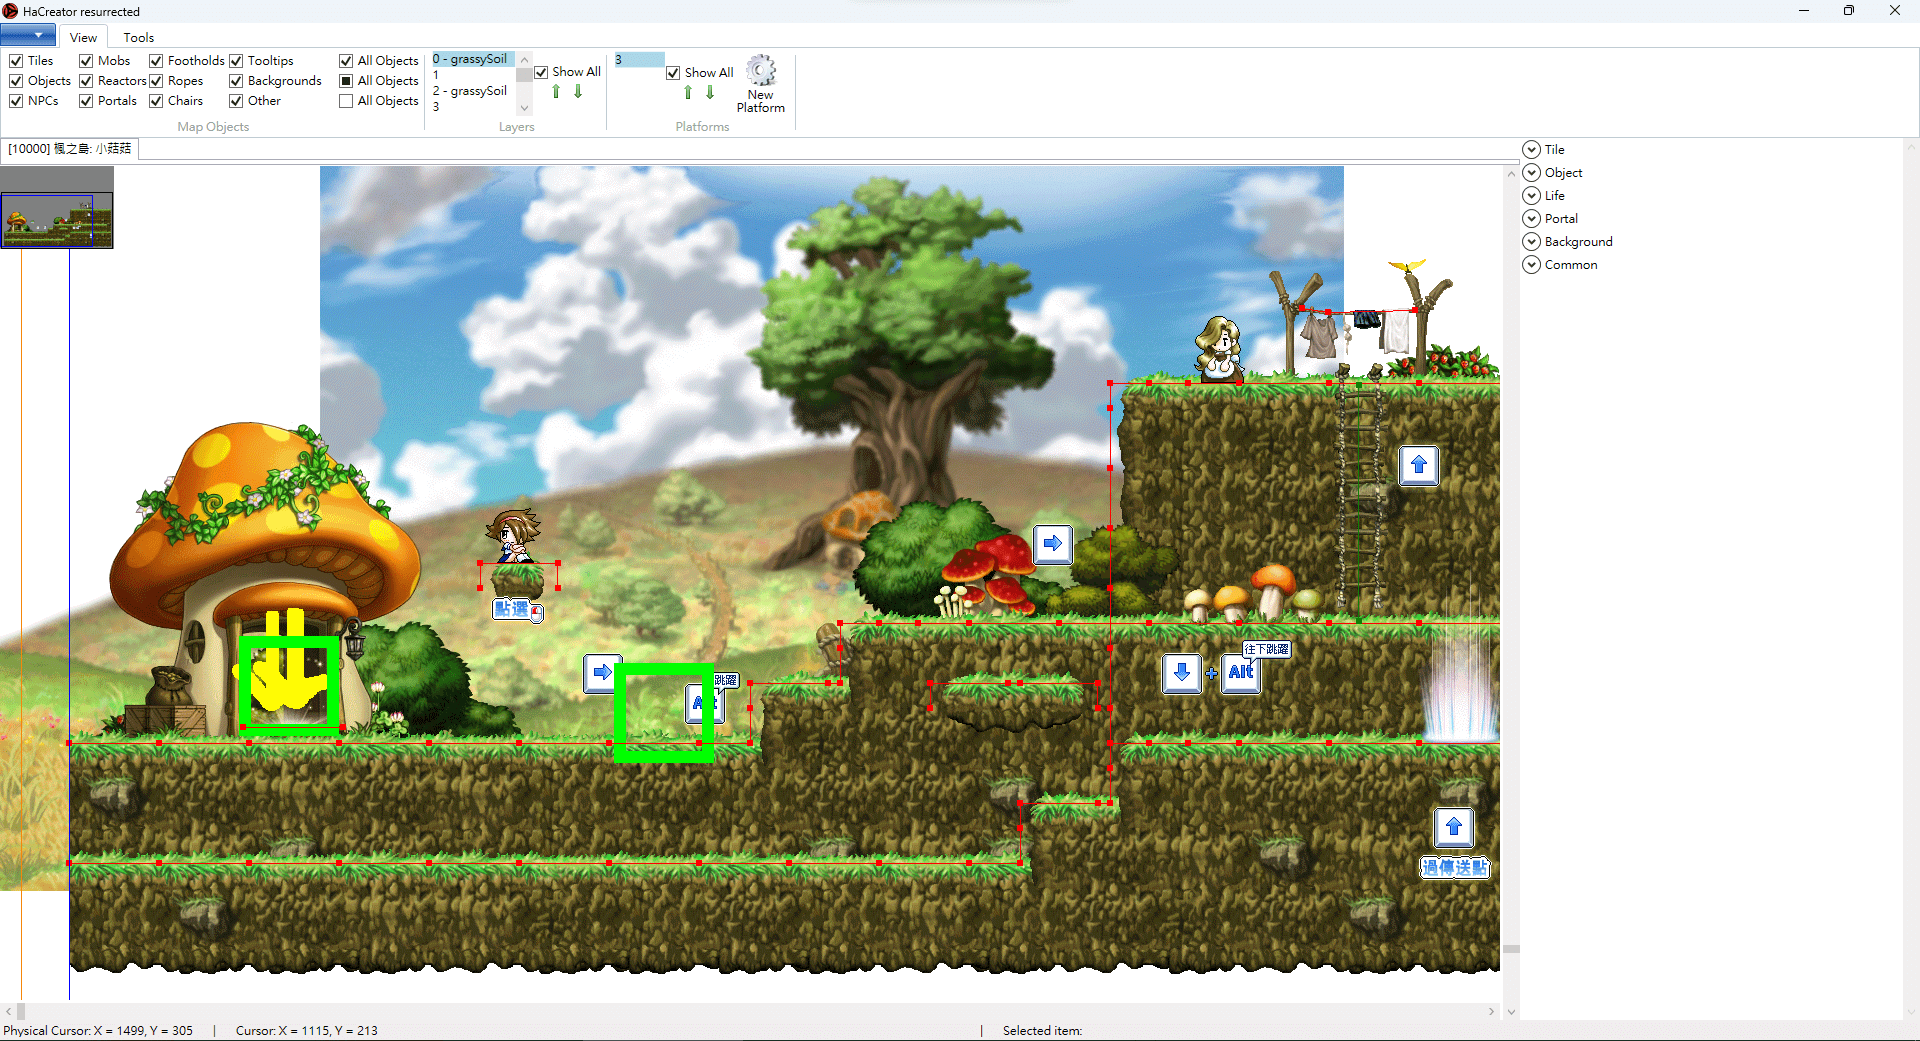Screen dimensions: 1920x1041
Task: Toggle Layers Show All checkbox
Action: [541, 72]
